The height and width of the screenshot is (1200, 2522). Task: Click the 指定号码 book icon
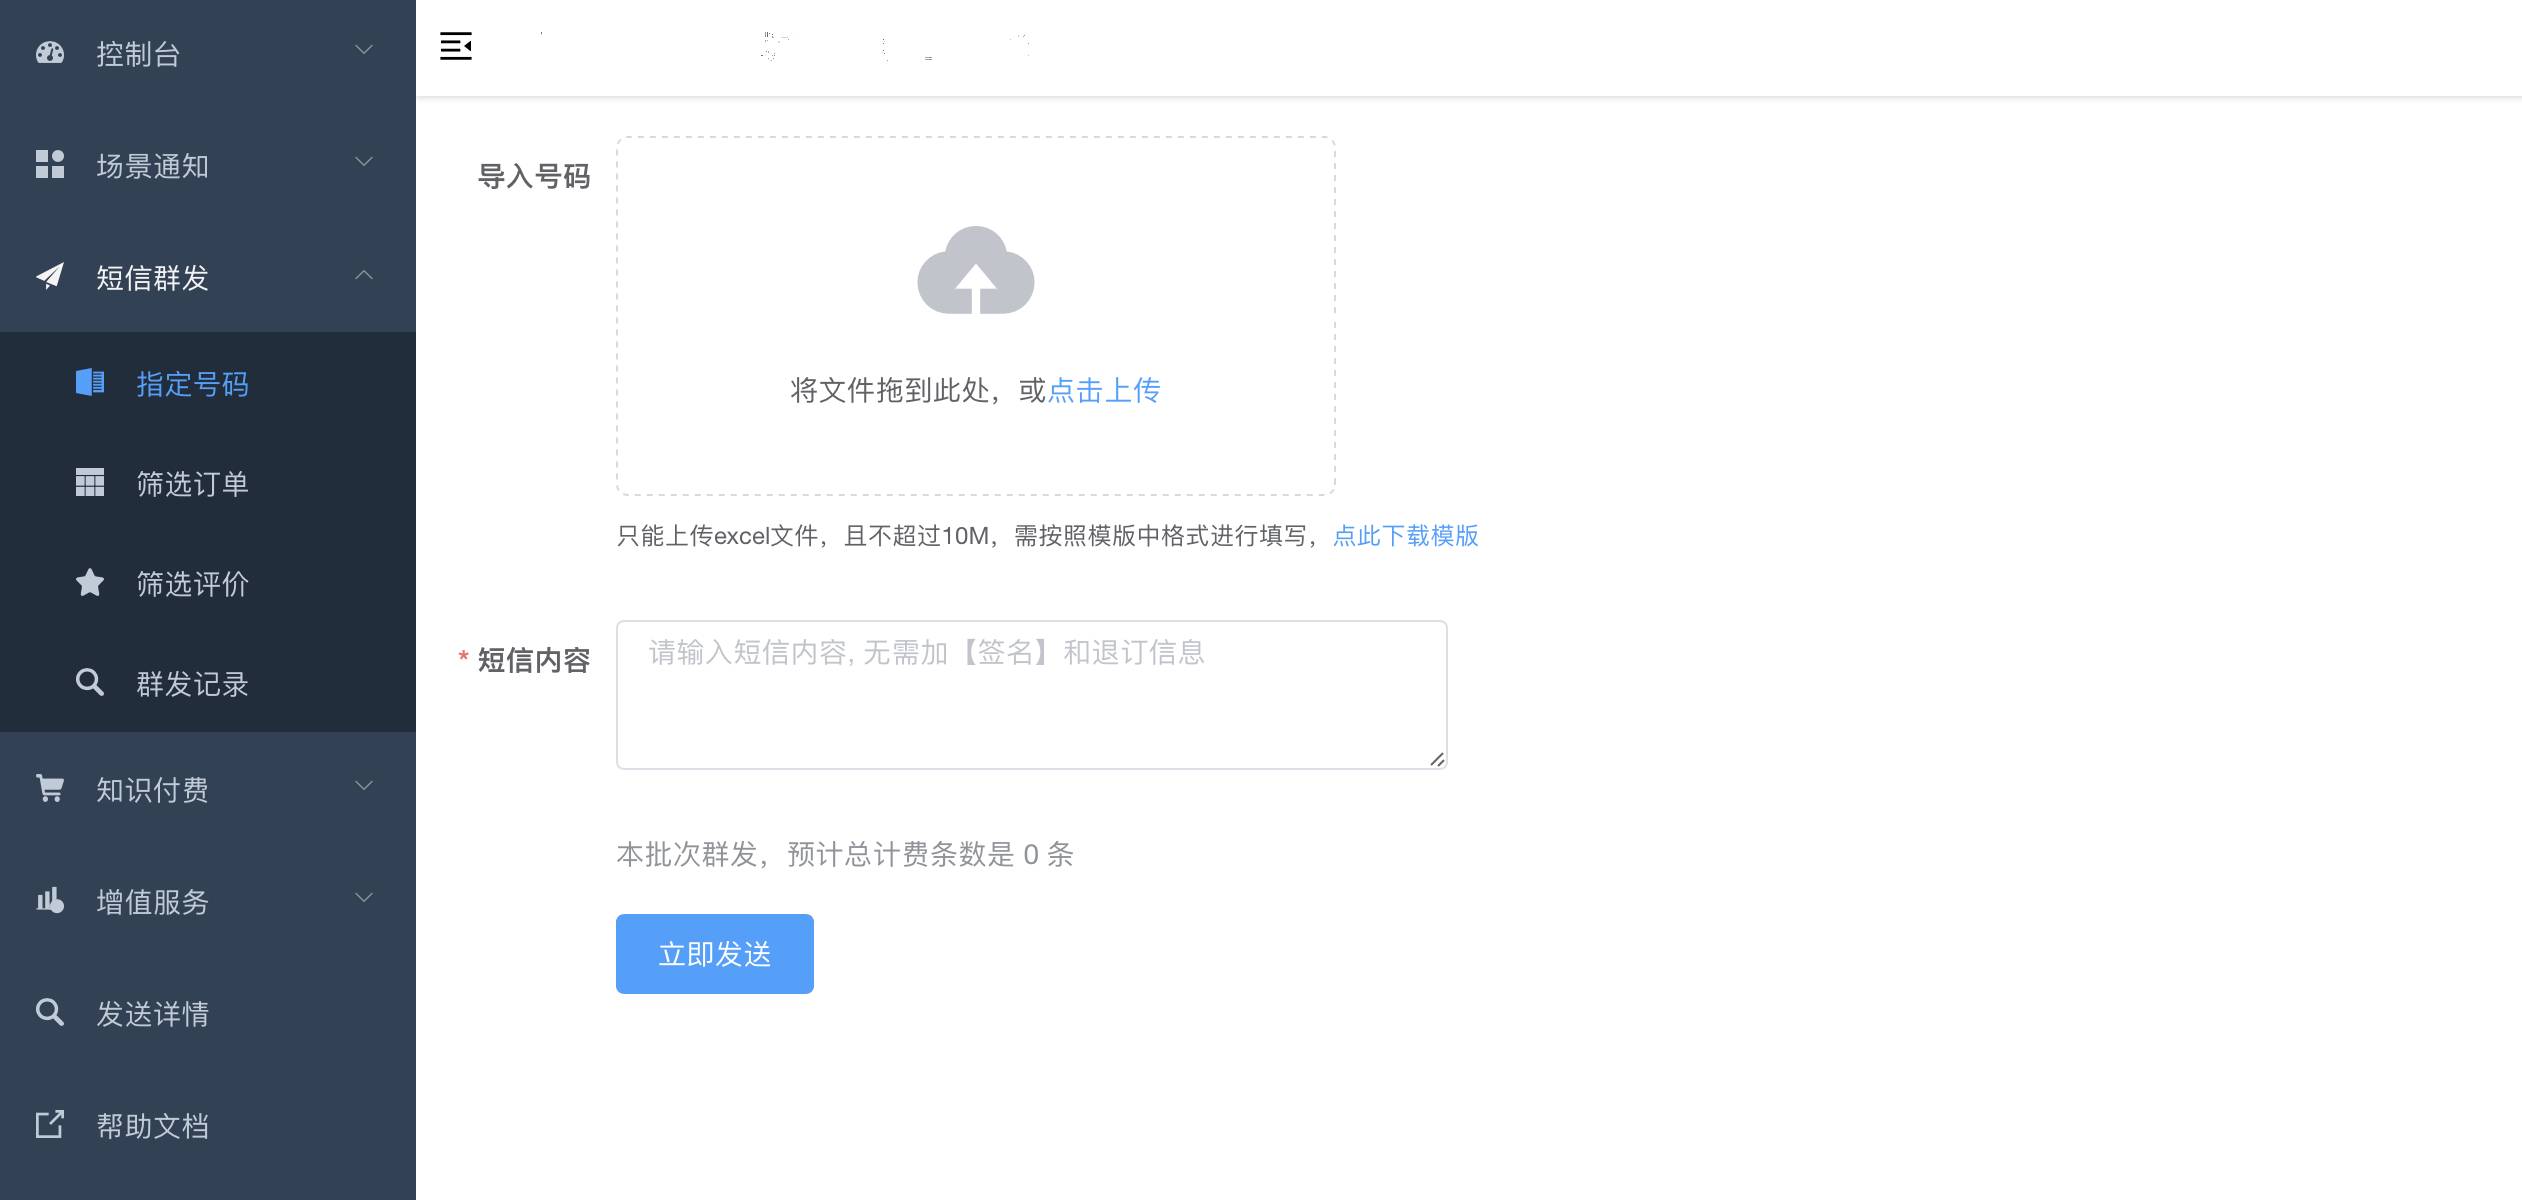(x=90, y=382)
